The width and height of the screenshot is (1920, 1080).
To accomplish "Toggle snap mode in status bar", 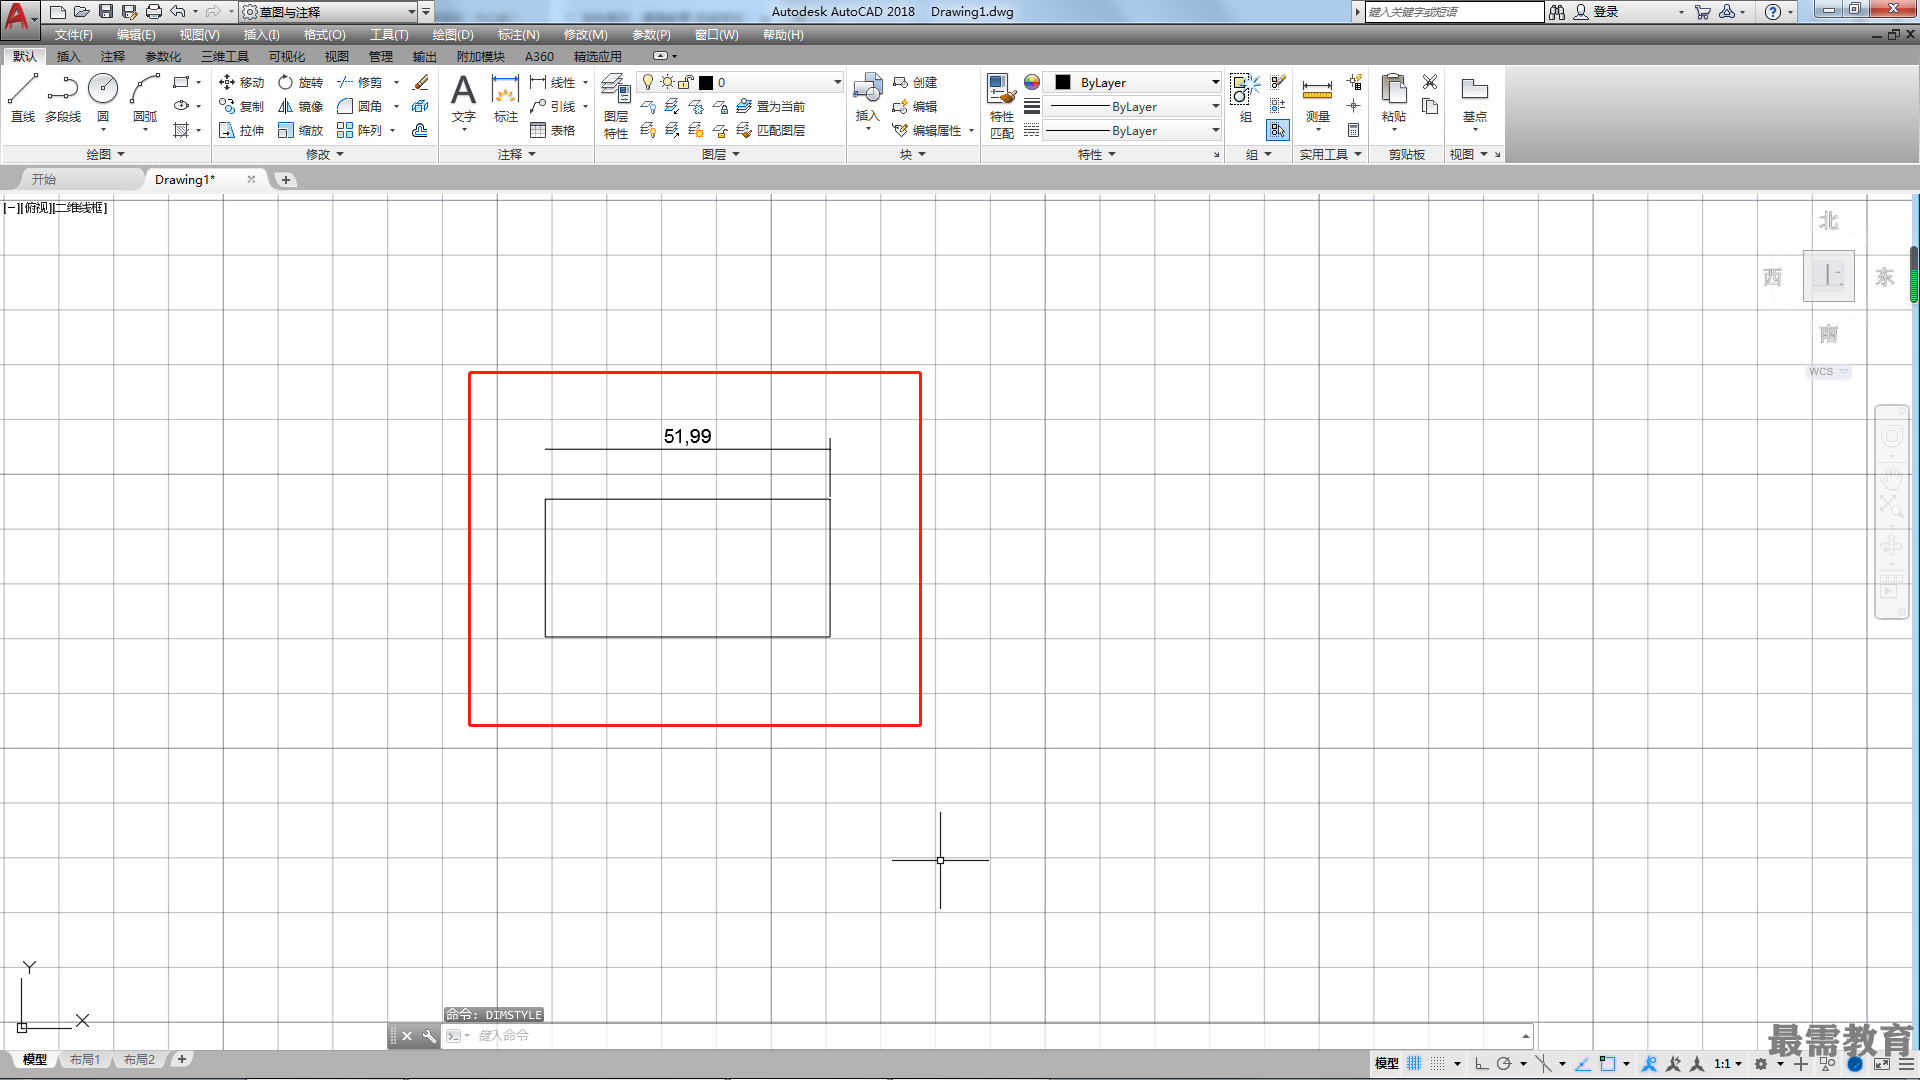I will point(1438,1064).
